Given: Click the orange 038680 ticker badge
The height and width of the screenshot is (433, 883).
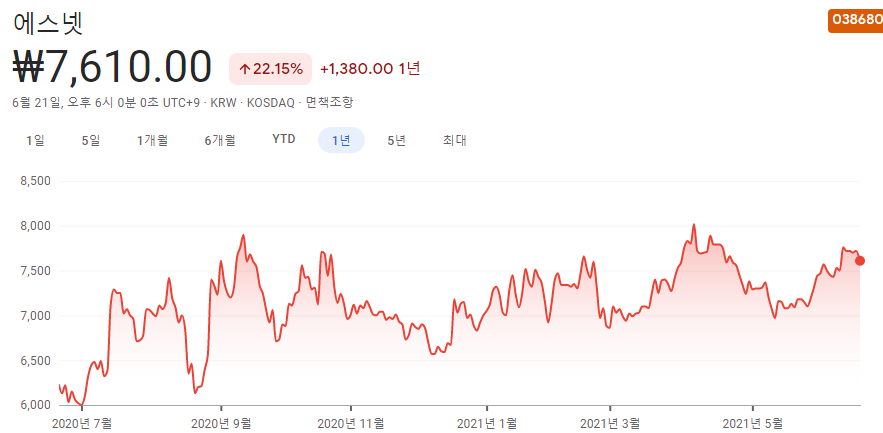Looking at the screenshot, I should coord(856,20).
